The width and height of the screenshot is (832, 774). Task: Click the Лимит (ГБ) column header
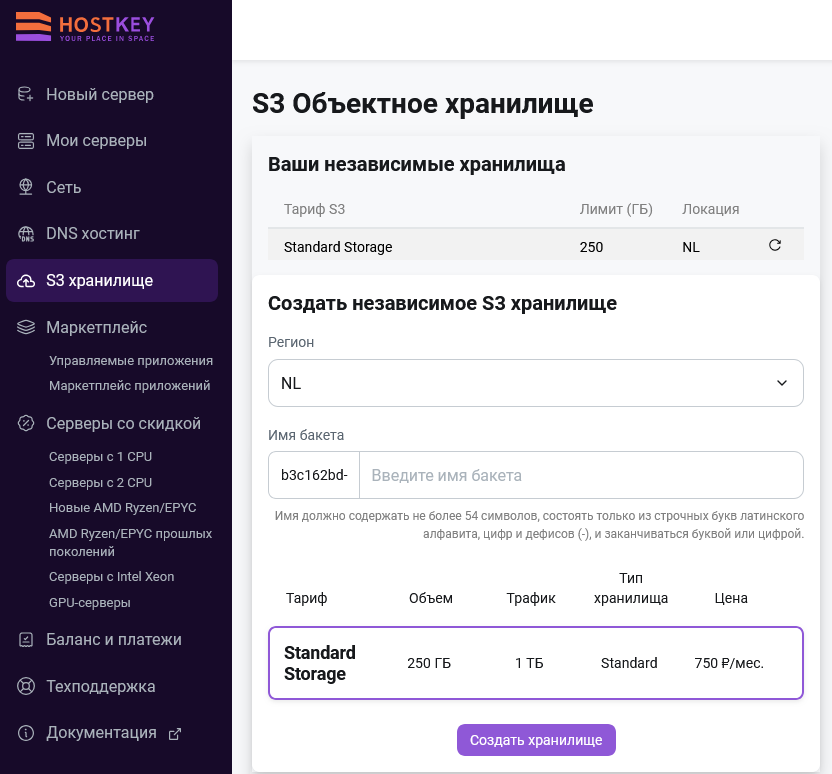616,209
